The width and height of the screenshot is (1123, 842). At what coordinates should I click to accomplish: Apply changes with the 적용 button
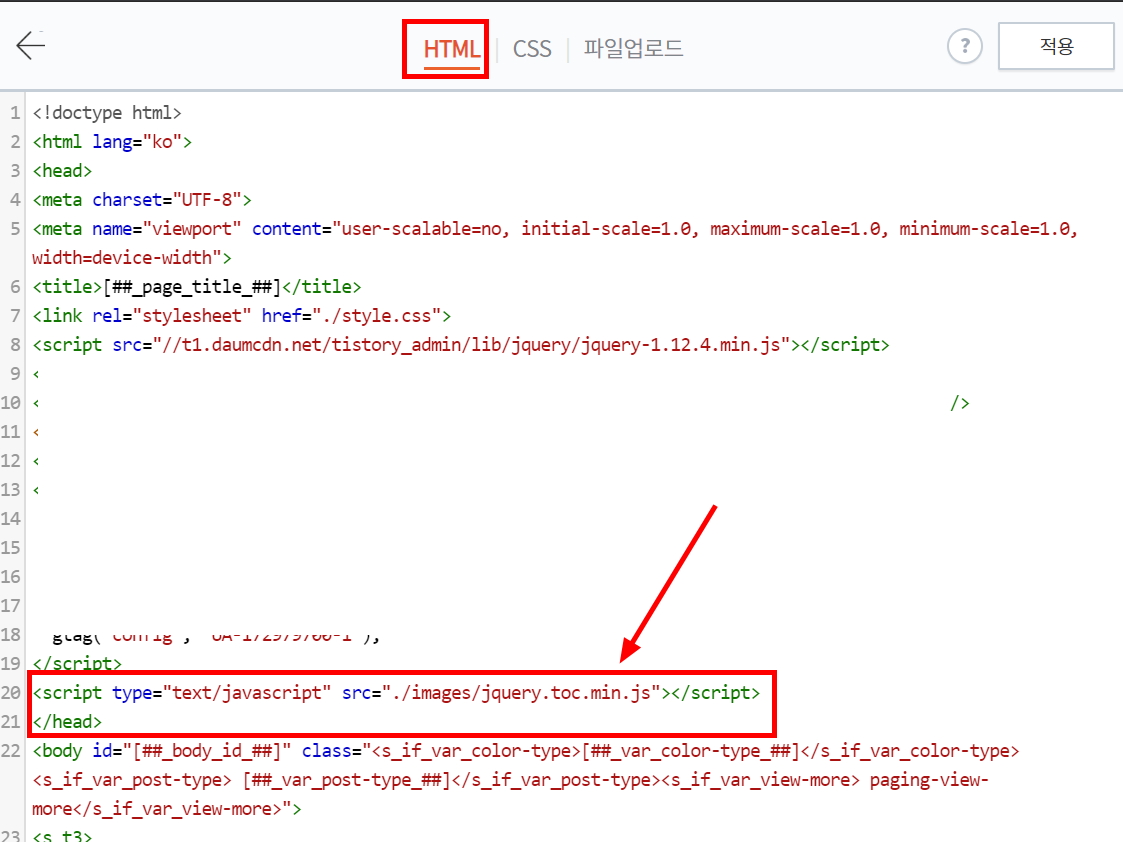1056,47
